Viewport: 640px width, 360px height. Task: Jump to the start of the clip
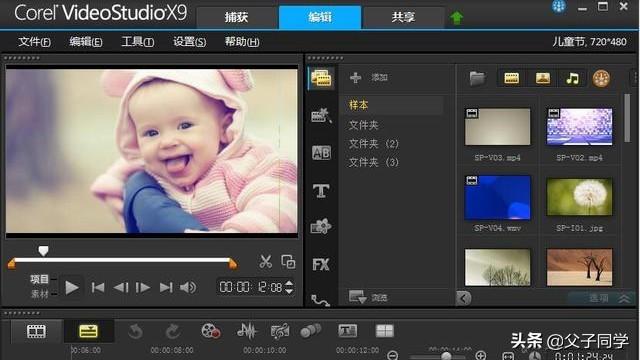[x=98, y=288]
